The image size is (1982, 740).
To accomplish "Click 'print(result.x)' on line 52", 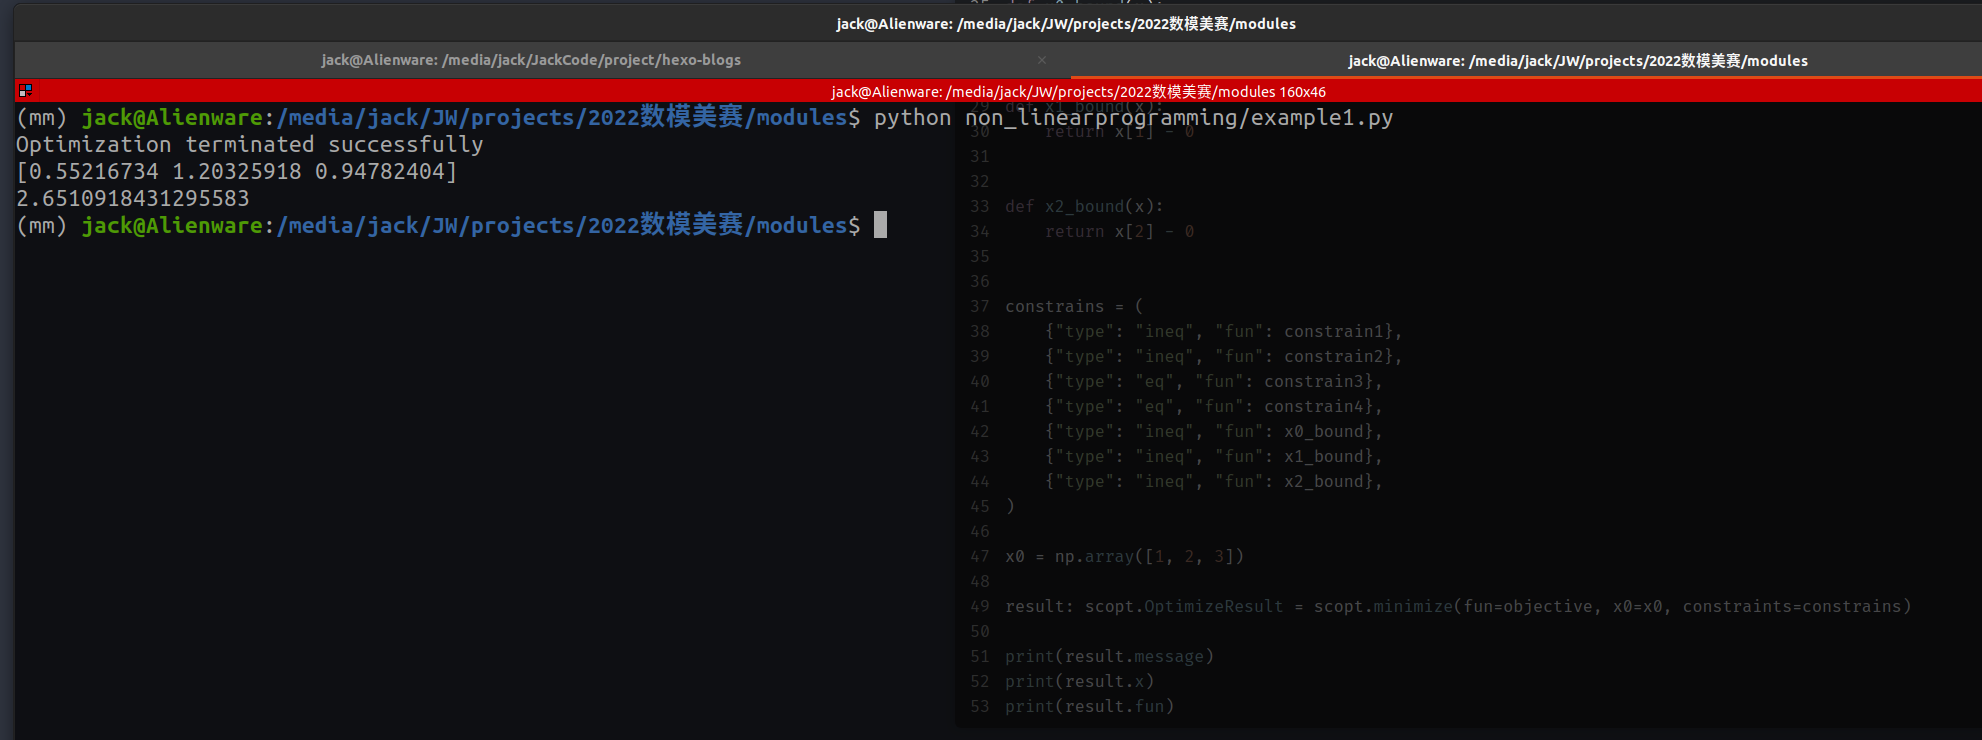I will [1079, 682].
